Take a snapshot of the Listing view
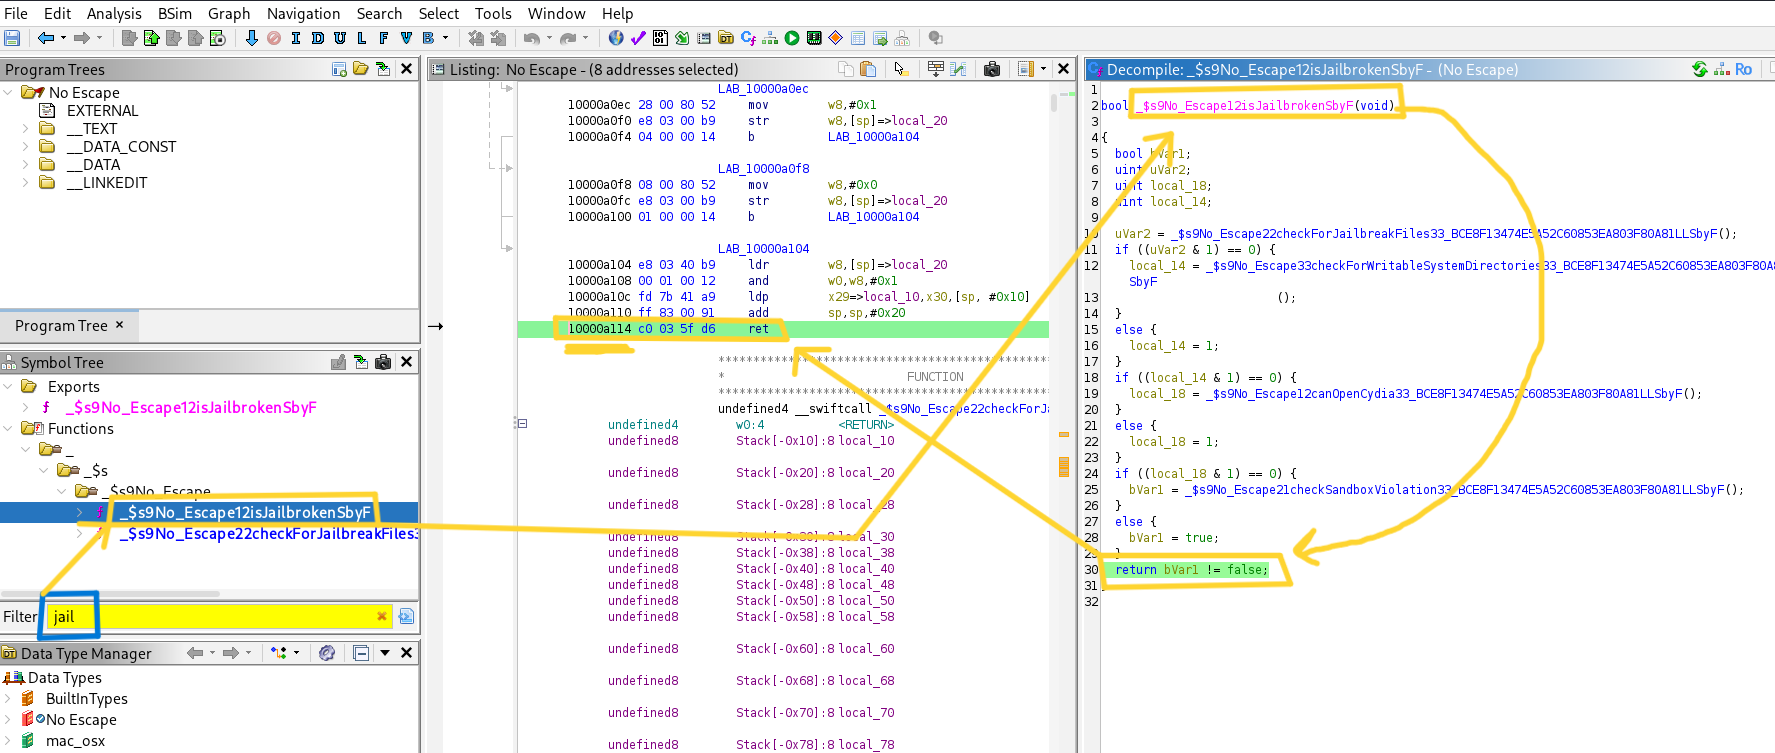Viewport: 1775px width, 753px height. (992, 69)
